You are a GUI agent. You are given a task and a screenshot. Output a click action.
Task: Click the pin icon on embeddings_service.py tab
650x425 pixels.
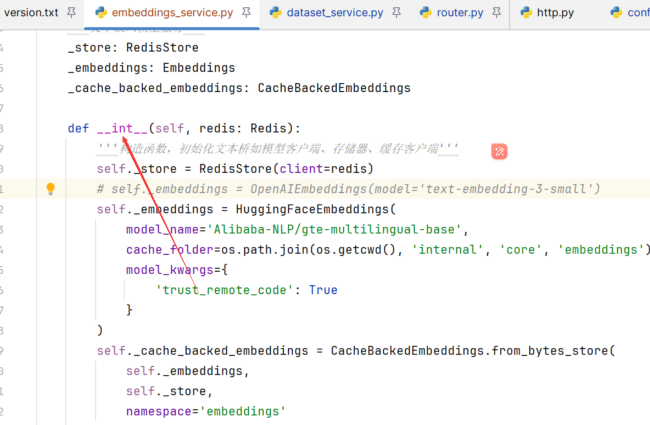tap(246, 13)
